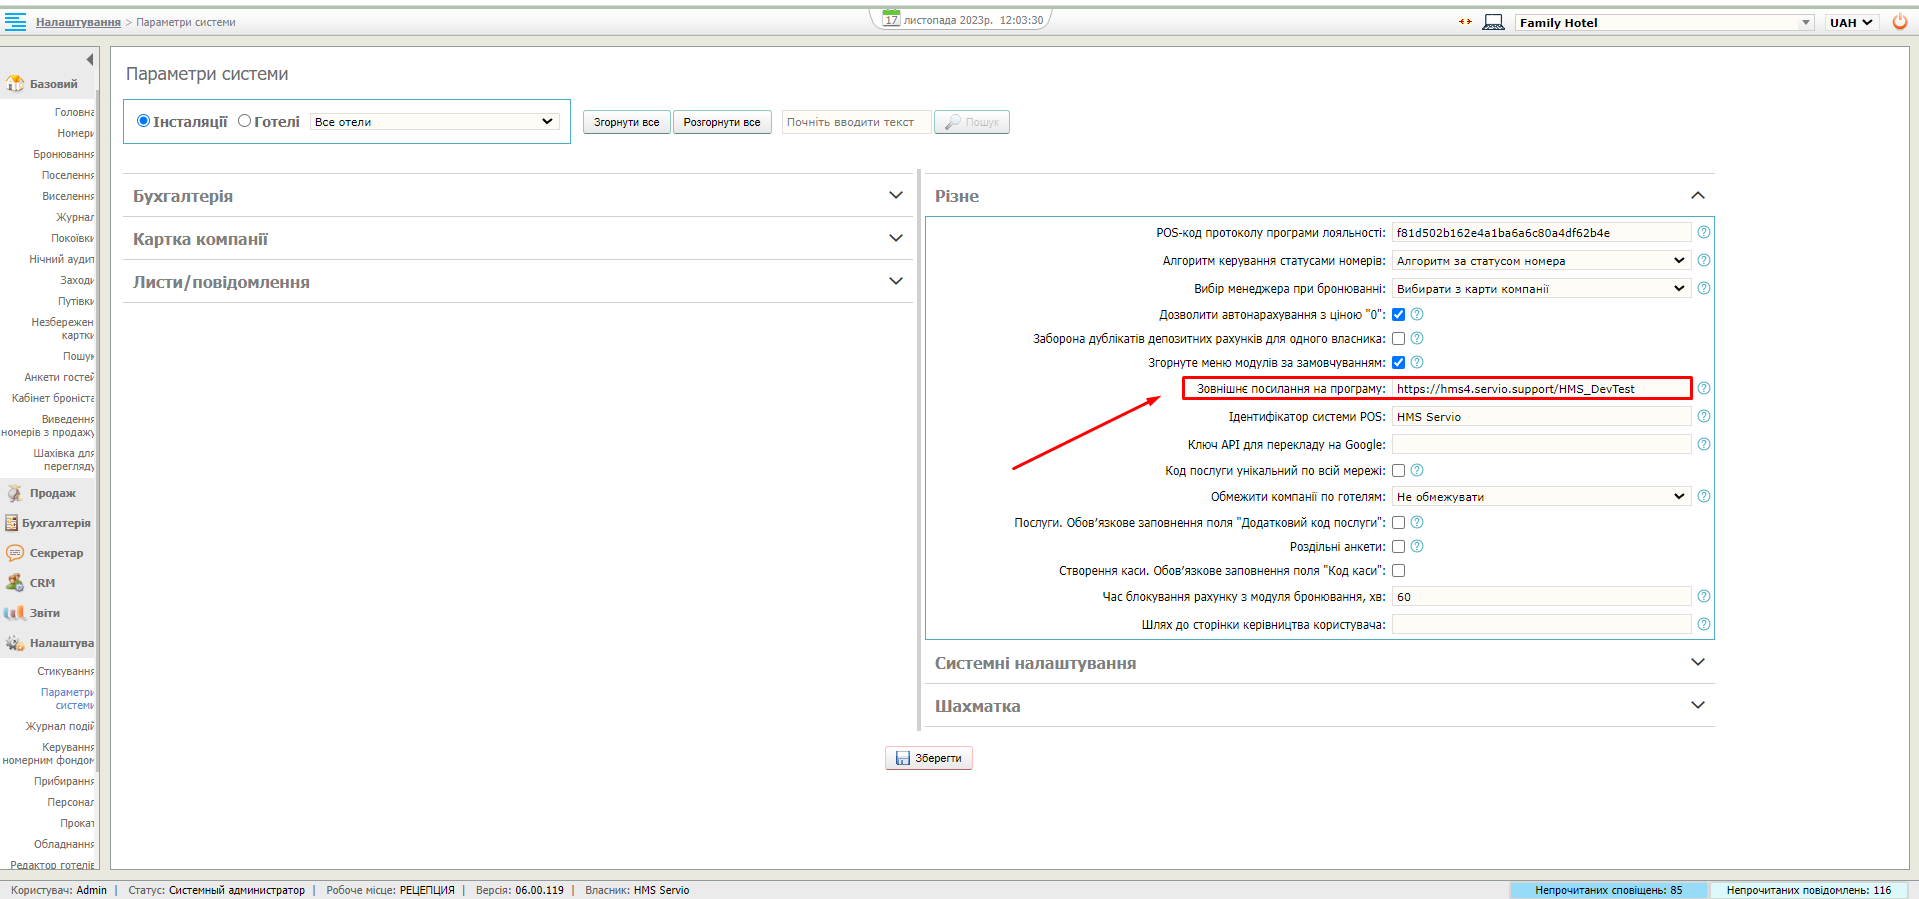The image size is (1919, 899).
Task: Click help icon beside Ідентифікатор системи POS
Action: pos(1704,416)
